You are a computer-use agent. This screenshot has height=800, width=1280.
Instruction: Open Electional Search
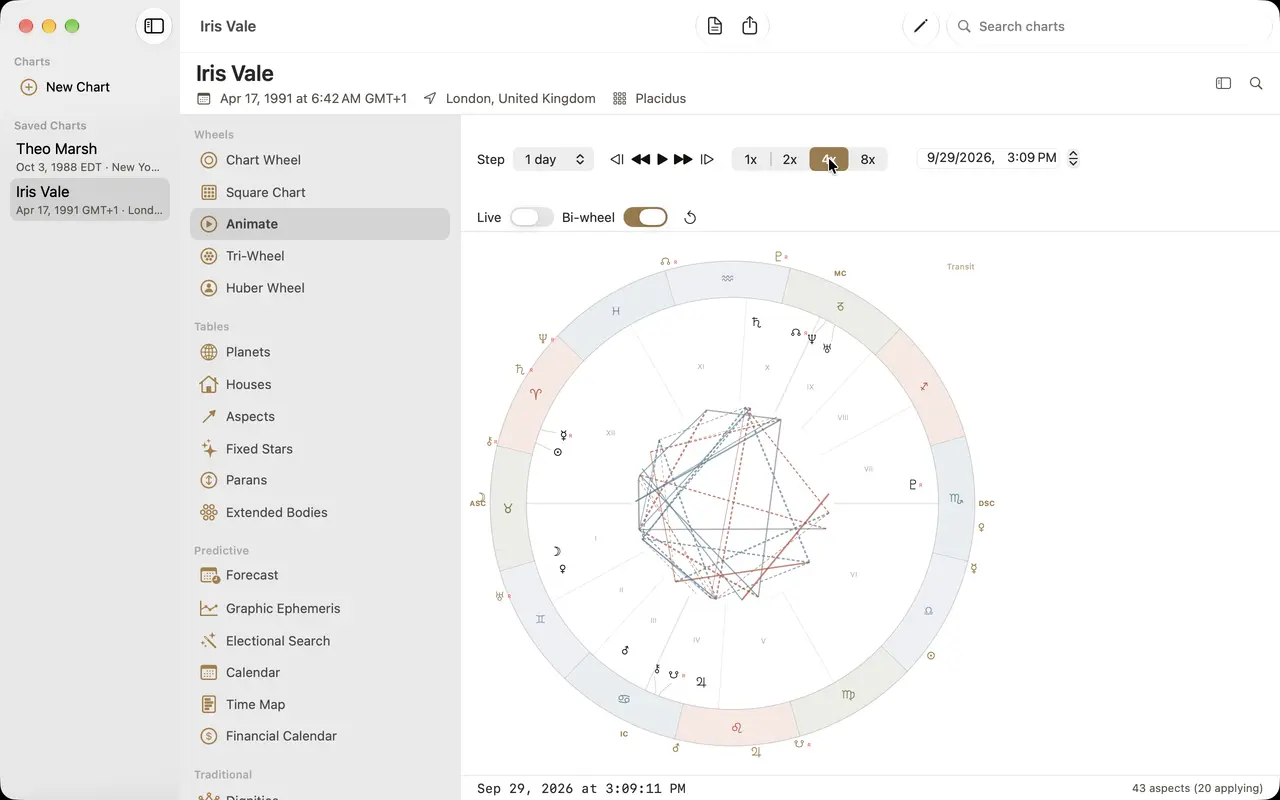tap(320, 641)
